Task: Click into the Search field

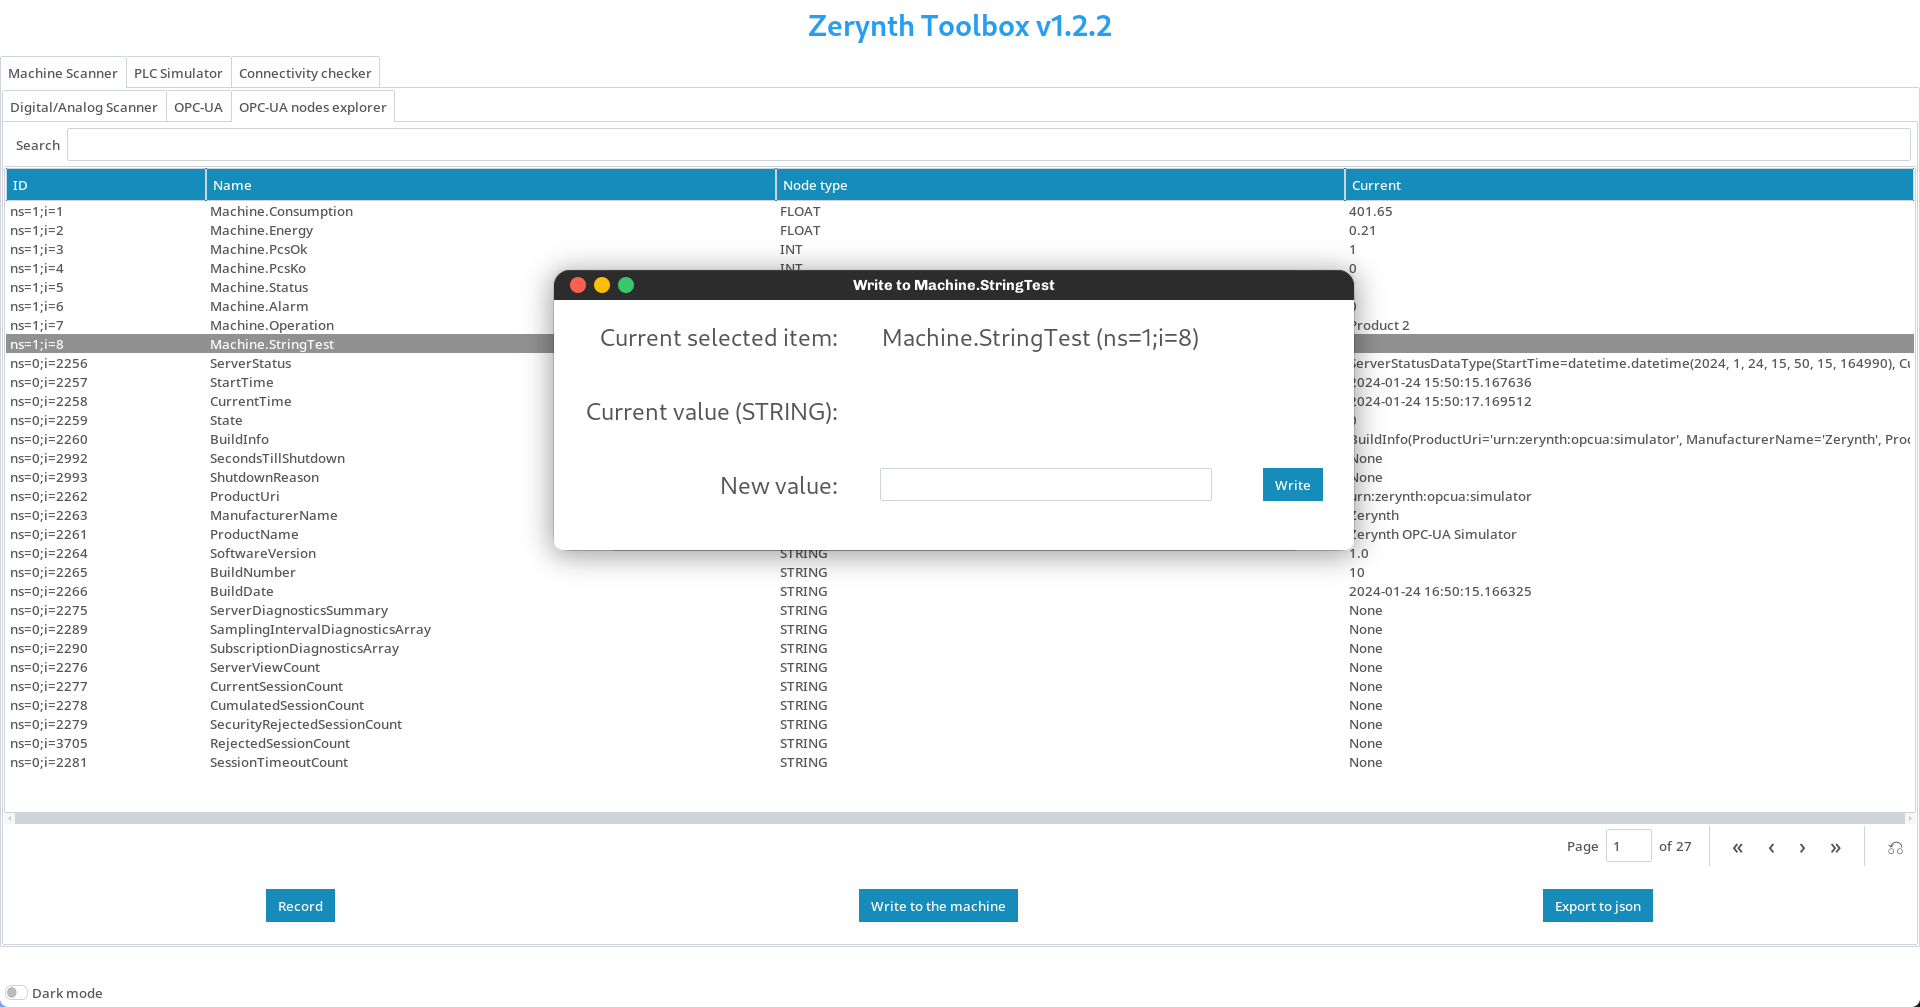Action: [988, 145]
